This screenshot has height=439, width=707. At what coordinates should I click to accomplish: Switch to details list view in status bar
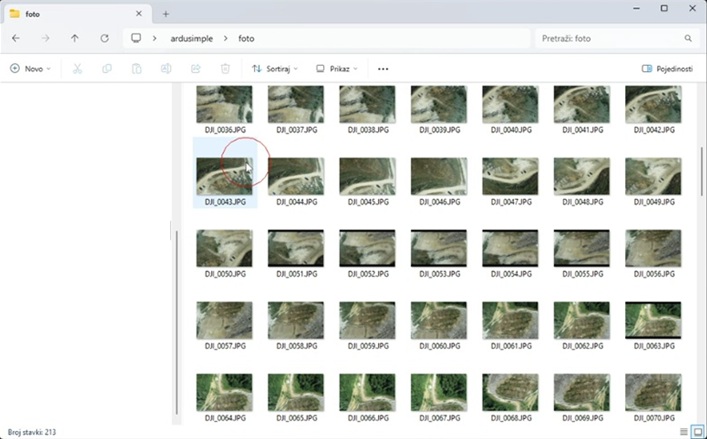pyautogui.click(x=683, y=431)
